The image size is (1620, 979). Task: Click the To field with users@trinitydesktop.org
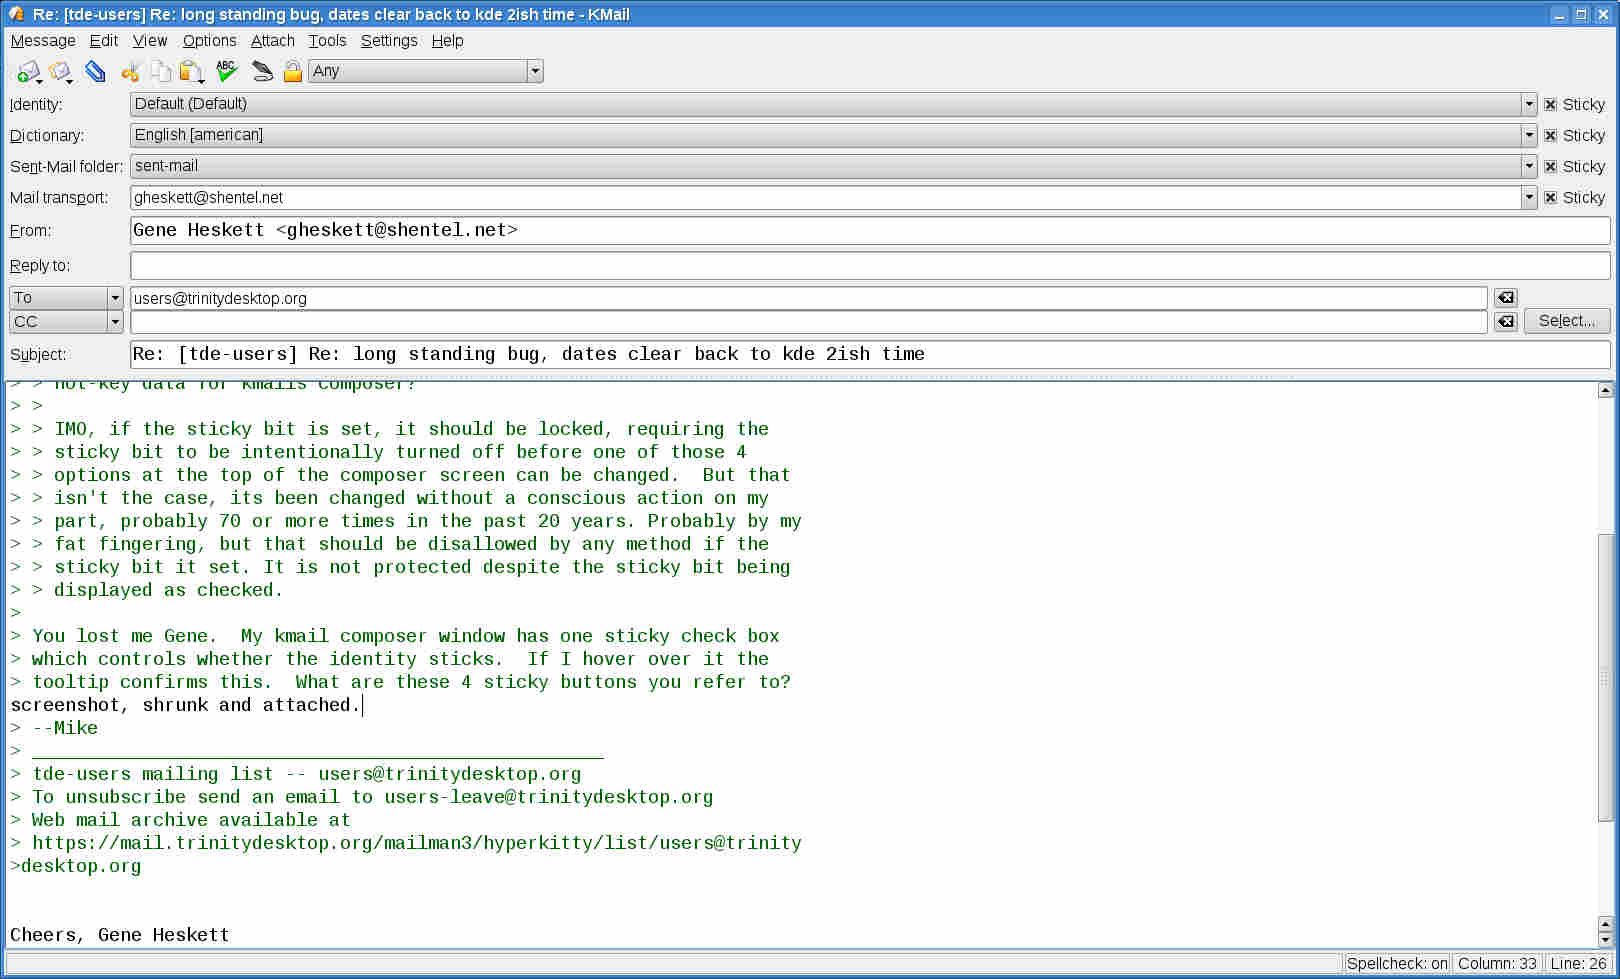pos(809,298)
